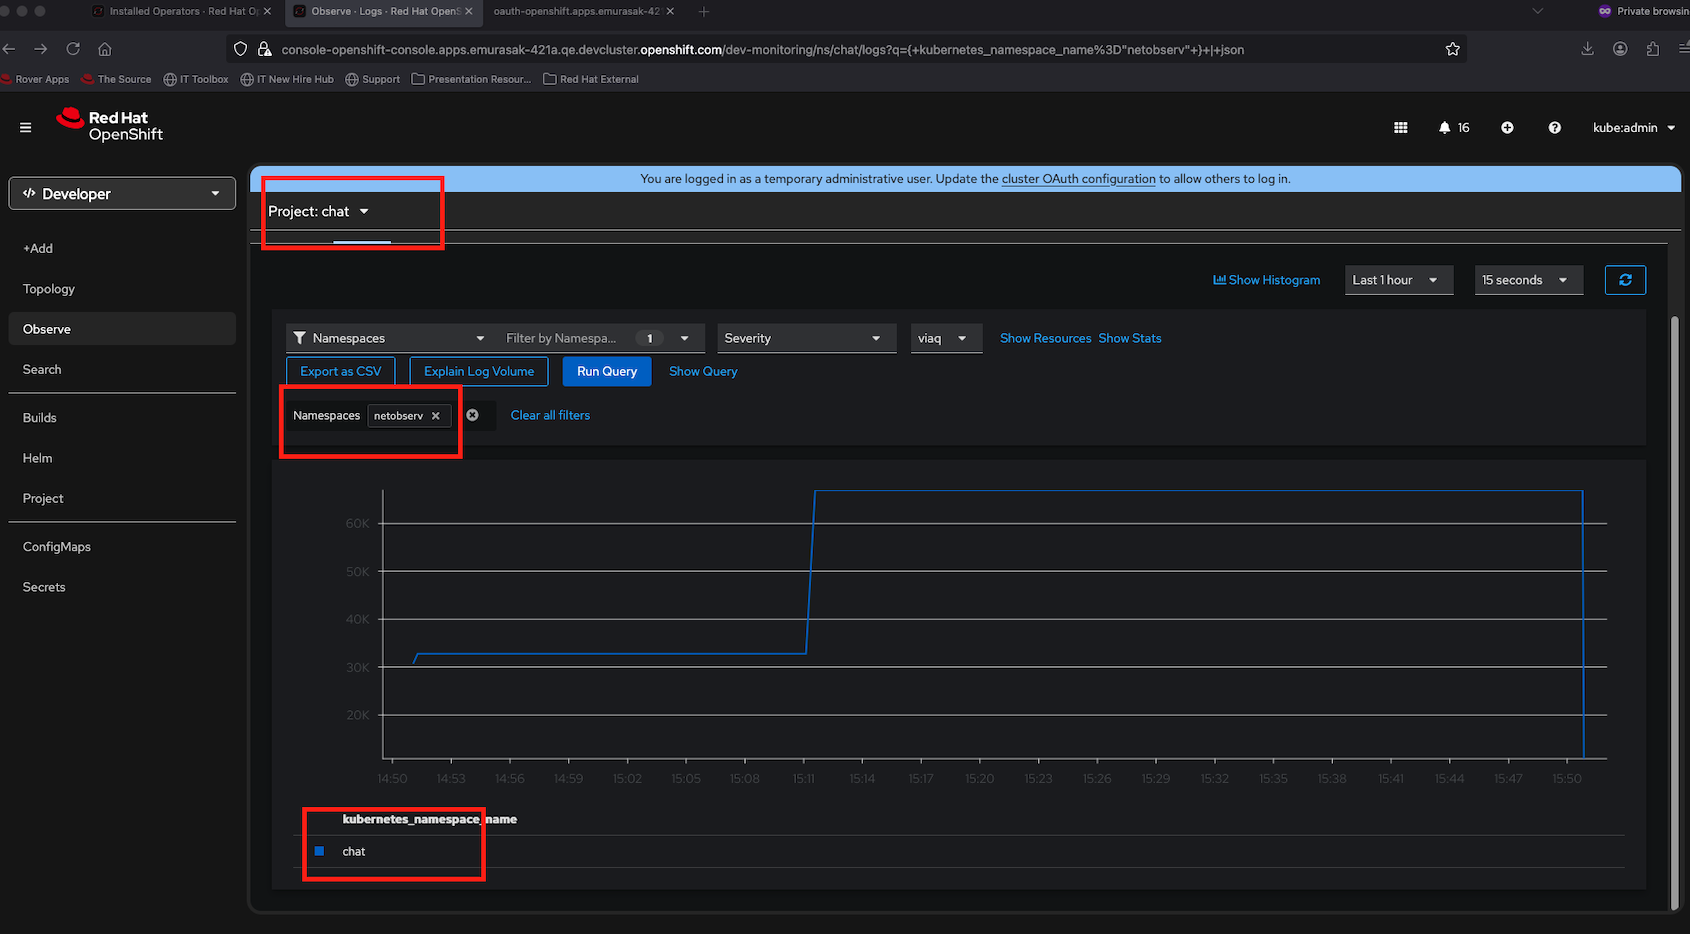The image size is (1690, 934).
Task: Open the Last 1 hour time range dropdown
Action: coord(1397,280)
